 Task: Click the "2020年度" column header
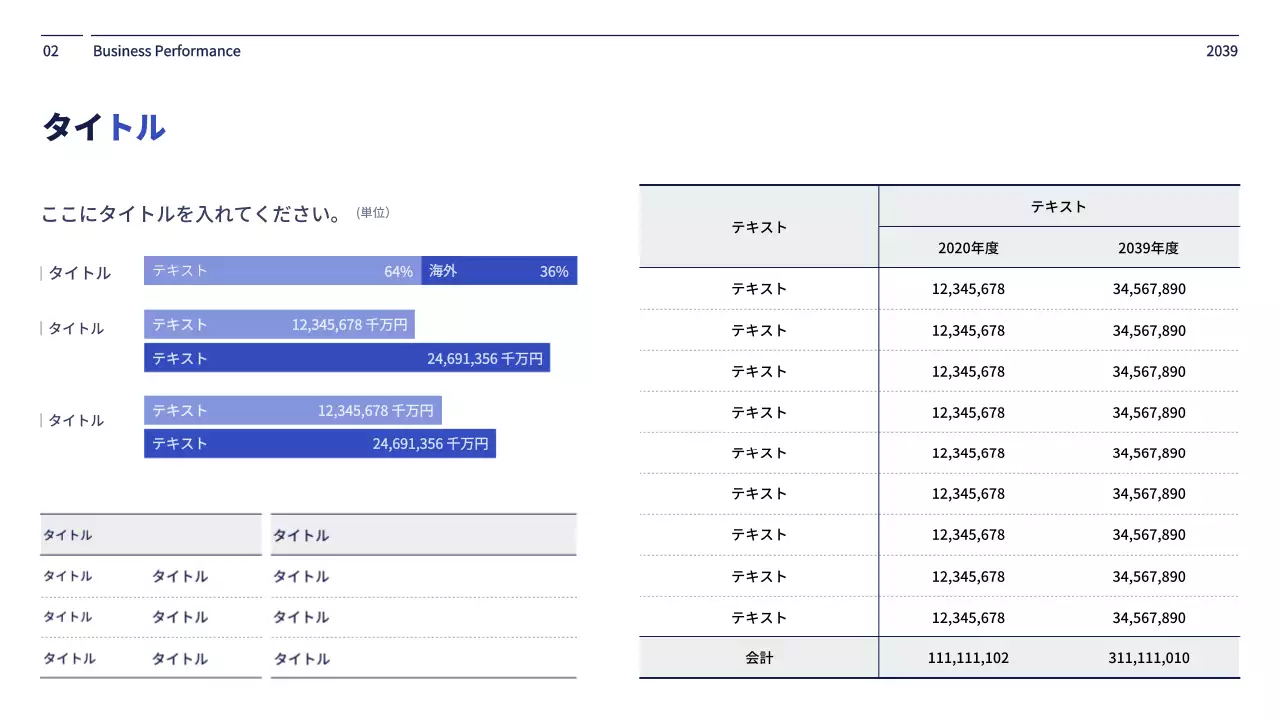click(x=968, y=248)
